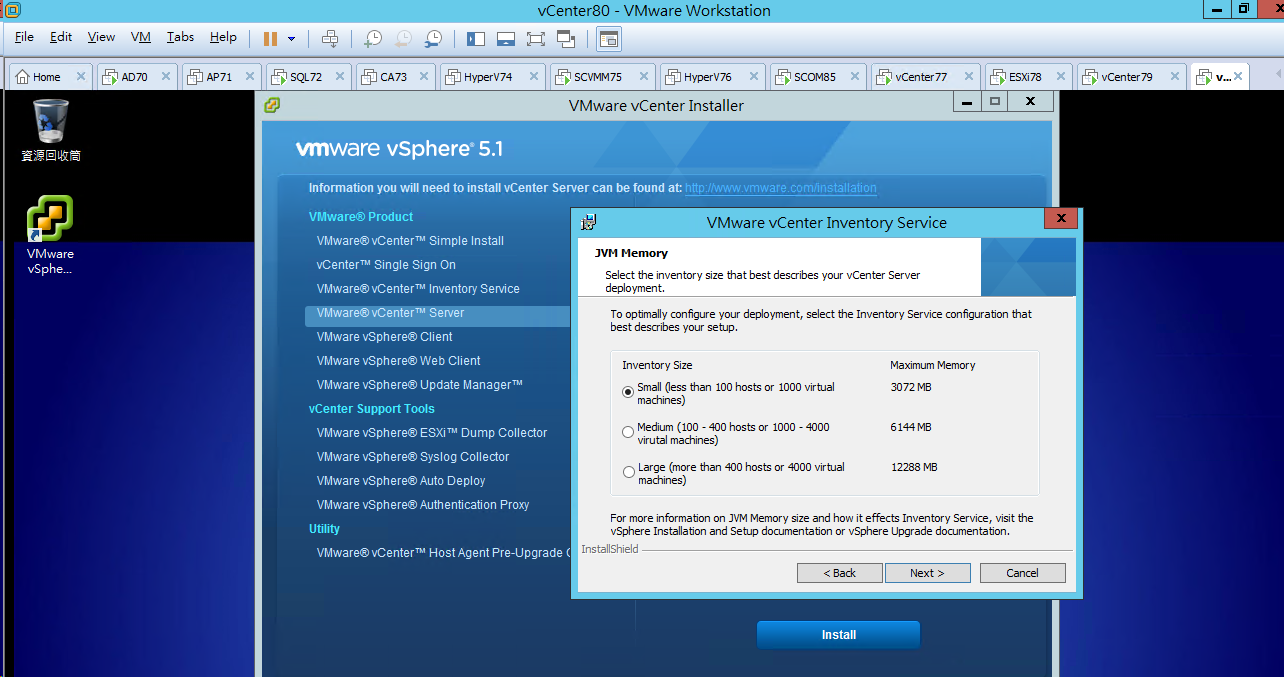Open the Help menu

point(223,37)
